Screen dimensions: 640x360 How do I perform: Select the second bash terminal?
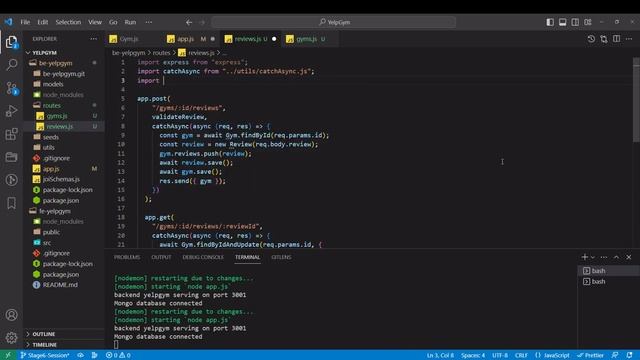click(608, 281)
